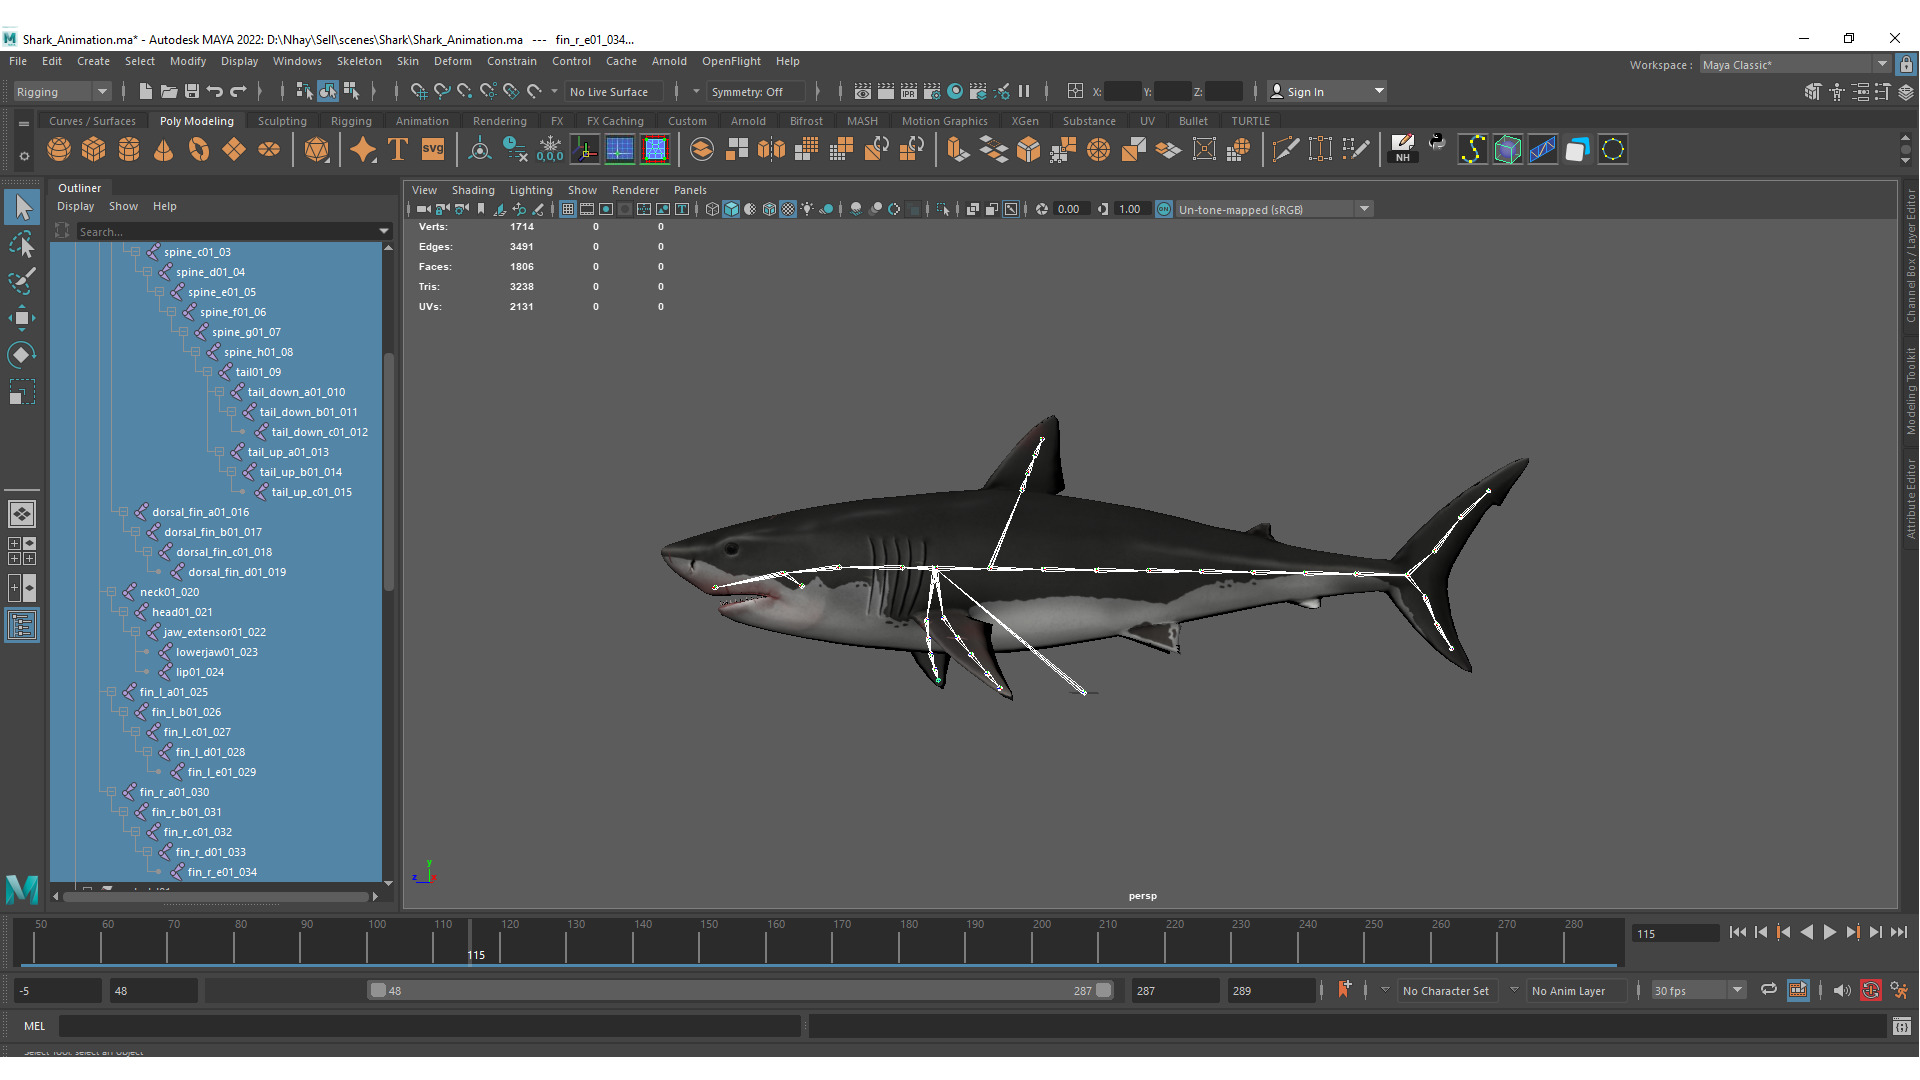Redo the last action
Screen dimensions: 1920x1080
(x=238, y=91)
